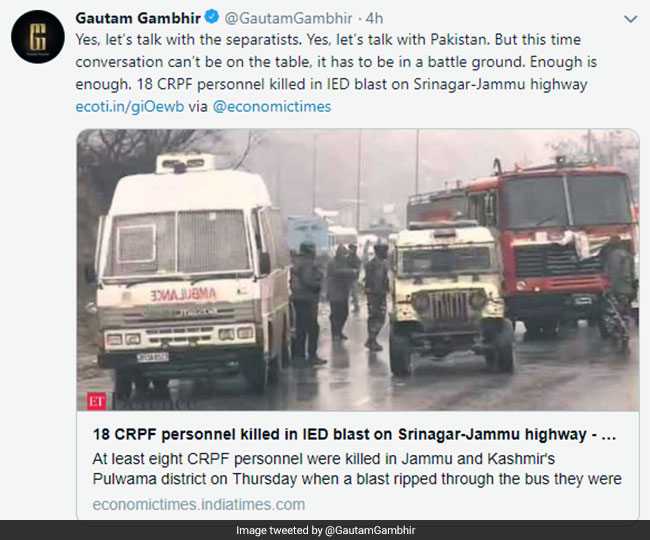
Task: Open the @GautamGambhir handle
Action: coord(289,18)
